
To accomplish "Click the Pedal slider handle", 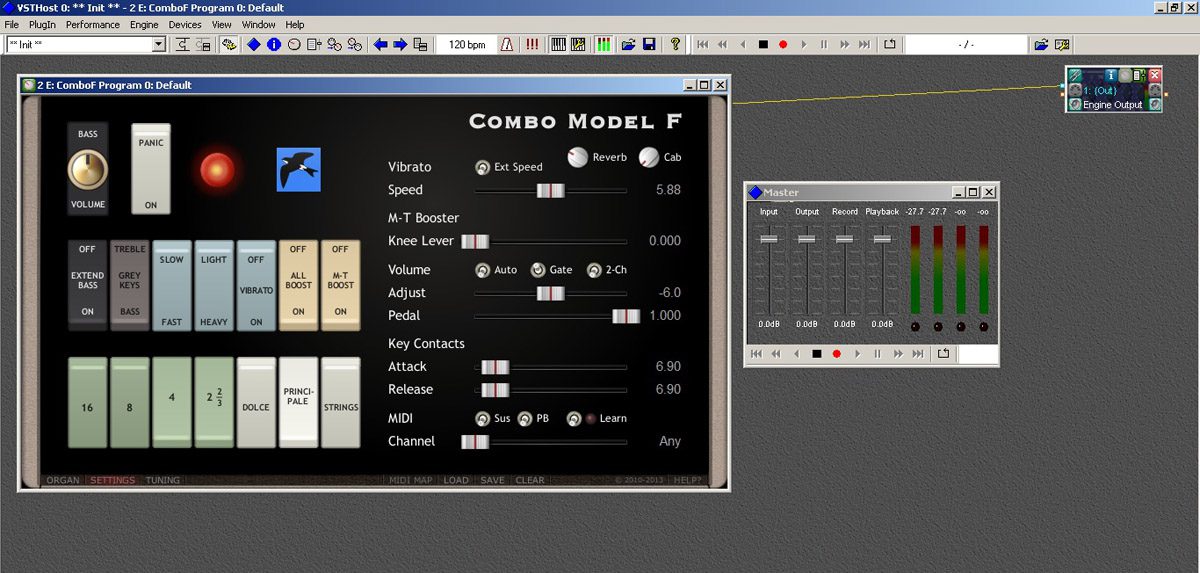I will tap(626, 316).
